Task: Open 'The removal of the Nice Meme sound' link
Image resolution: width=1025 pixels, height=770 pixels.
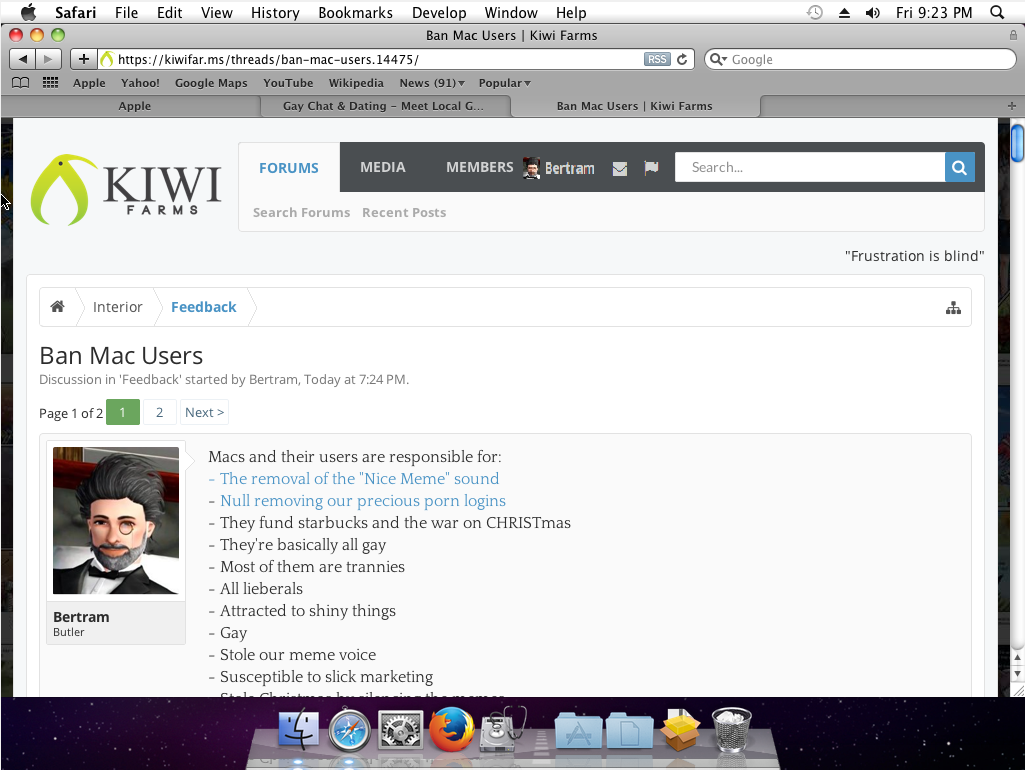Action: pyautogui.click(x=360, y=478)
